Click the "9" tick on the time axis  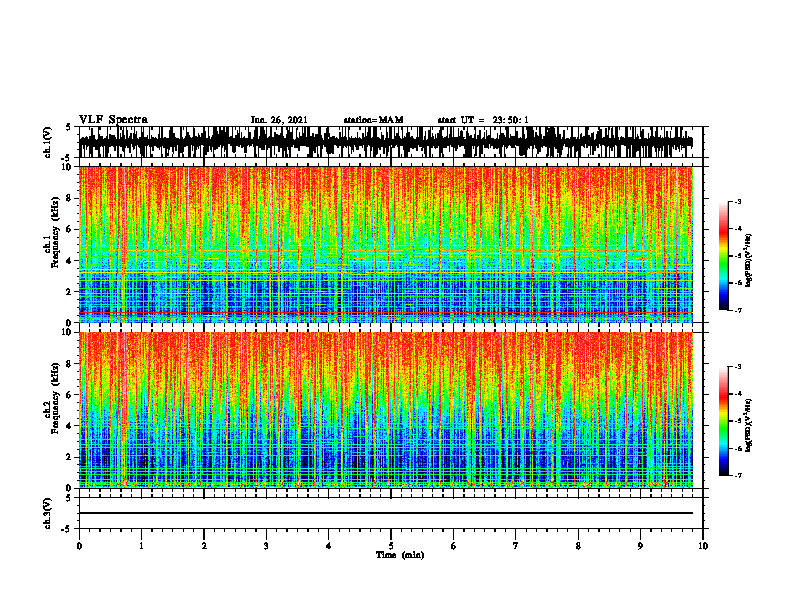tap(640, 546)
